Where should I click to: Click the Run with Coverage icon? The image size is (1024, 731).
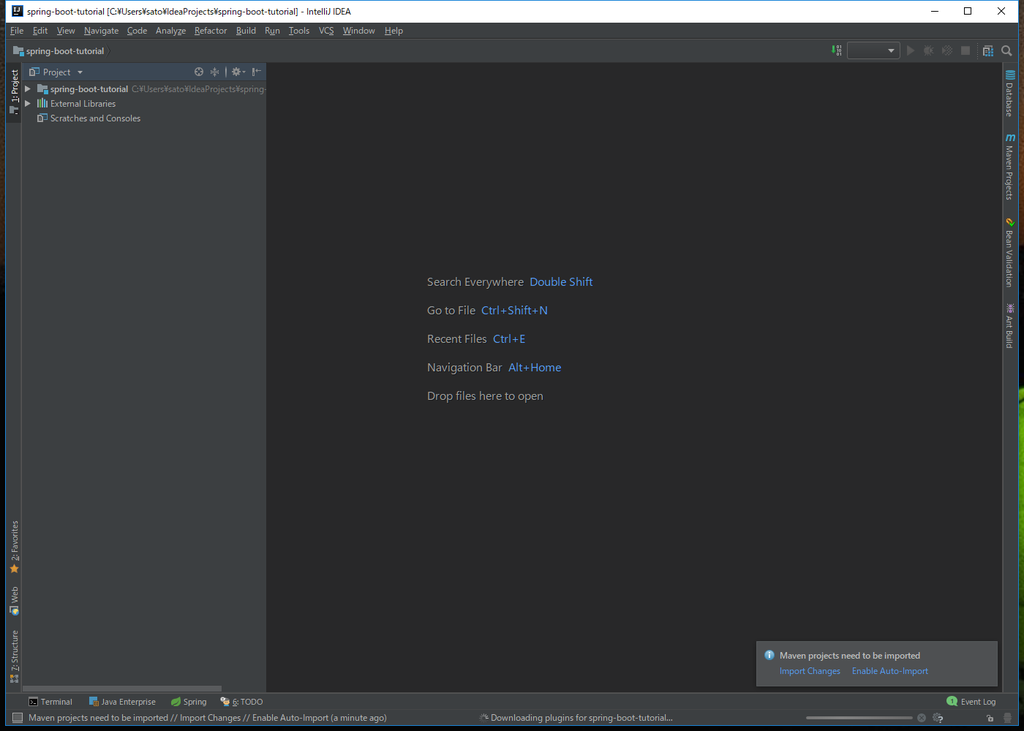point(947,50)
